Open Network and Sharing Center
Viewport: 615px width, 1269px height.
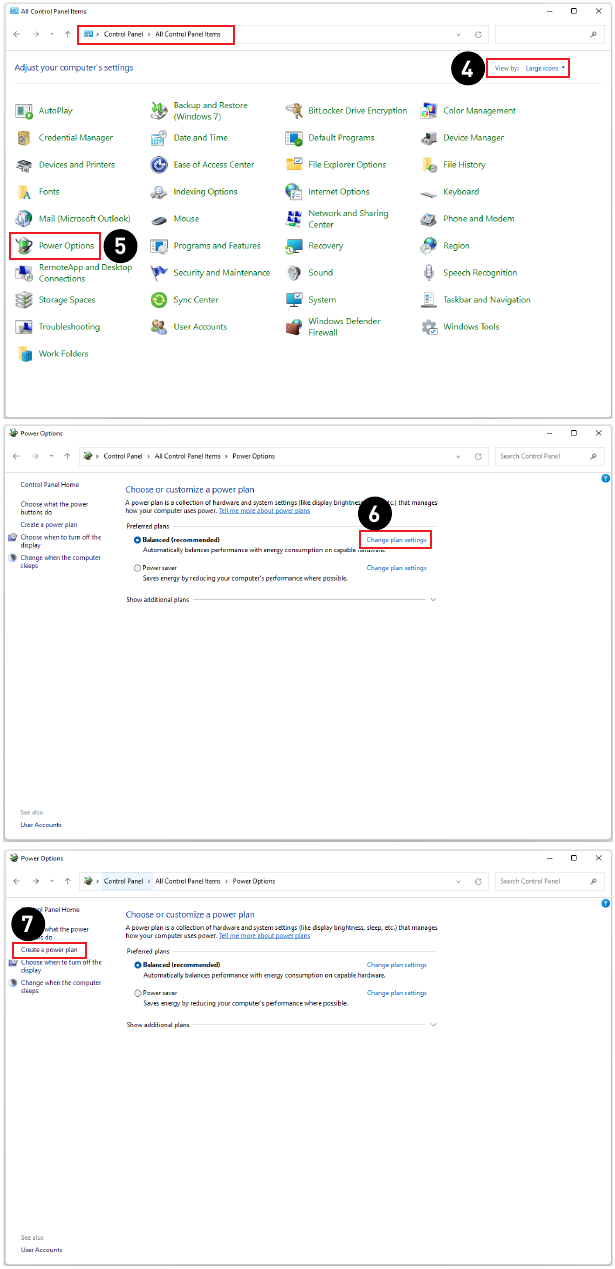point(347,219)
